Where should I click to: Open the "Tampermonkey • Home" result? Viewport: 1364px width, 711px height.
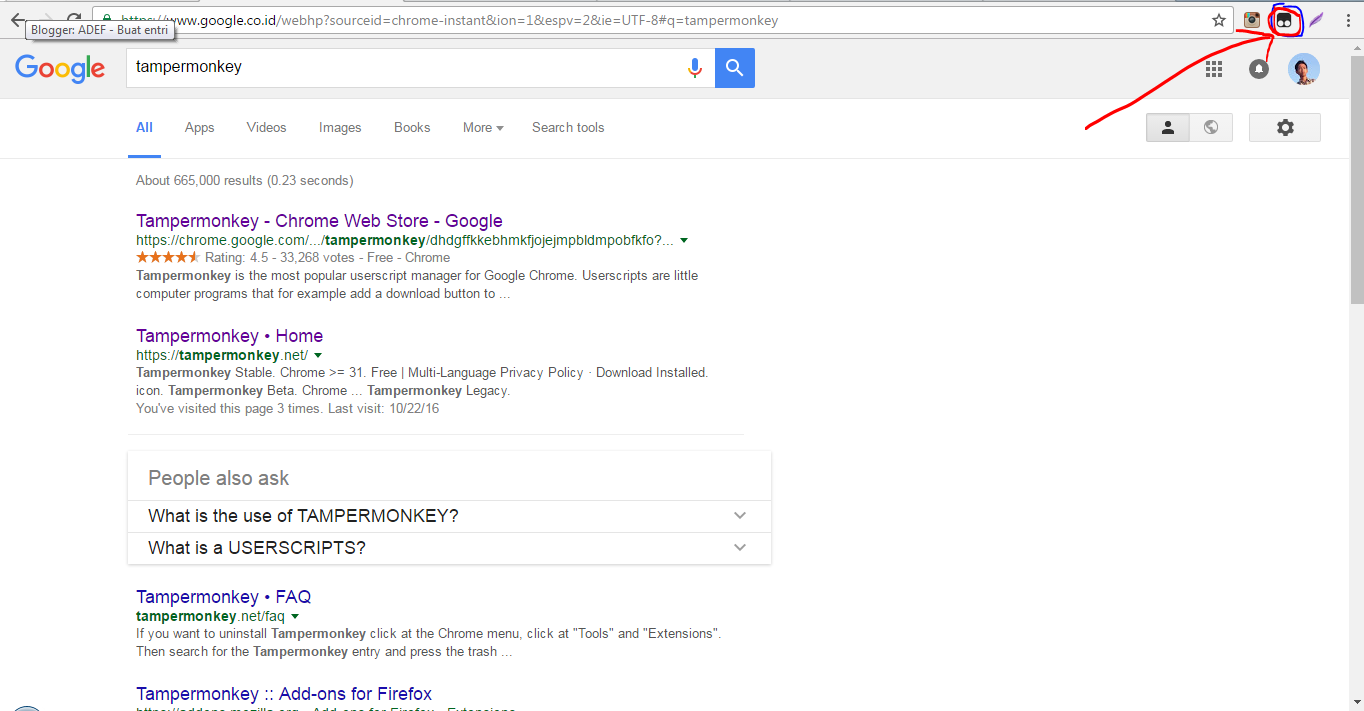click(229, 336)
